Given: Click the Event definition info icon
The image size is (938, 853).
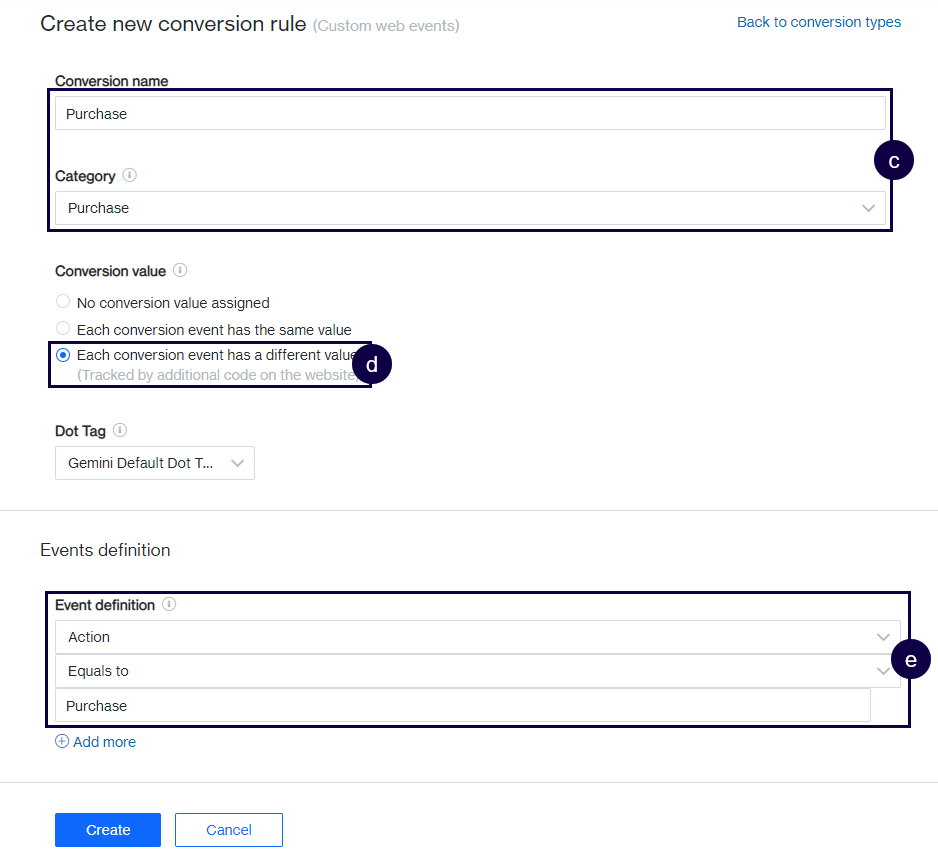Looking at the screenshot, I should tap(167, 605).
